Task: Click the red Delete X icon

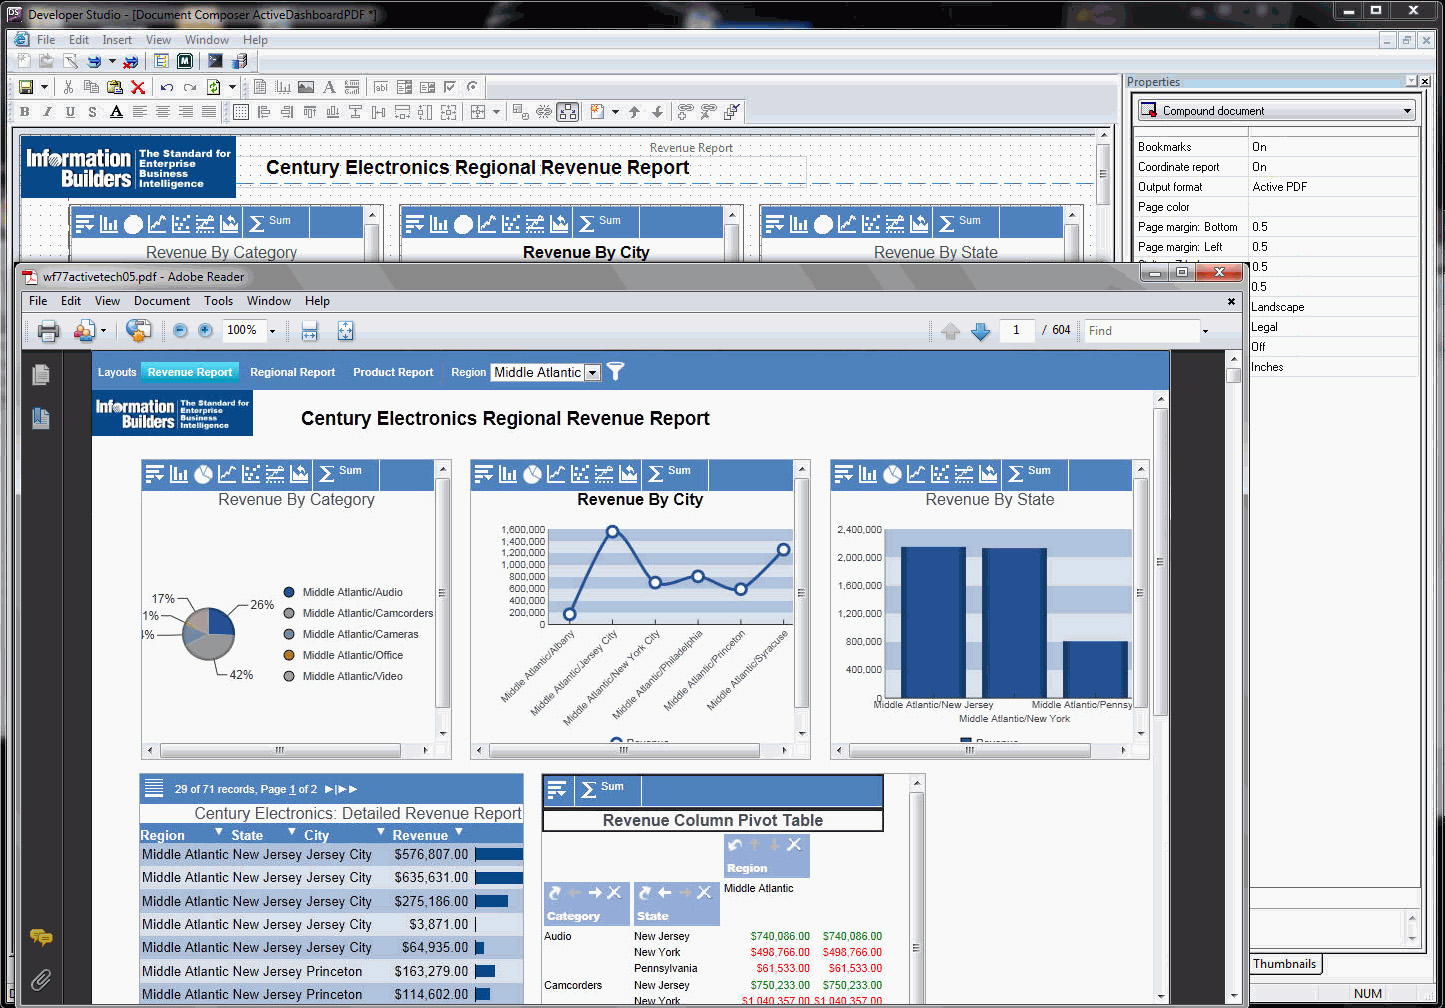Action: 138,87
